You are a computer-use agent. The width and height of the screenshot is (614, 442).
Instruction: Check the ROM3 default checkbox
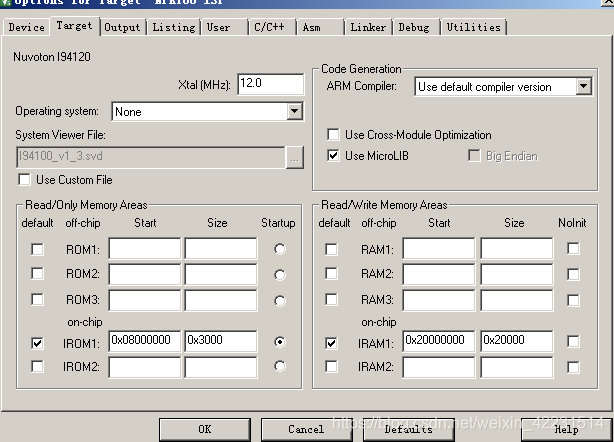[37, 299]
